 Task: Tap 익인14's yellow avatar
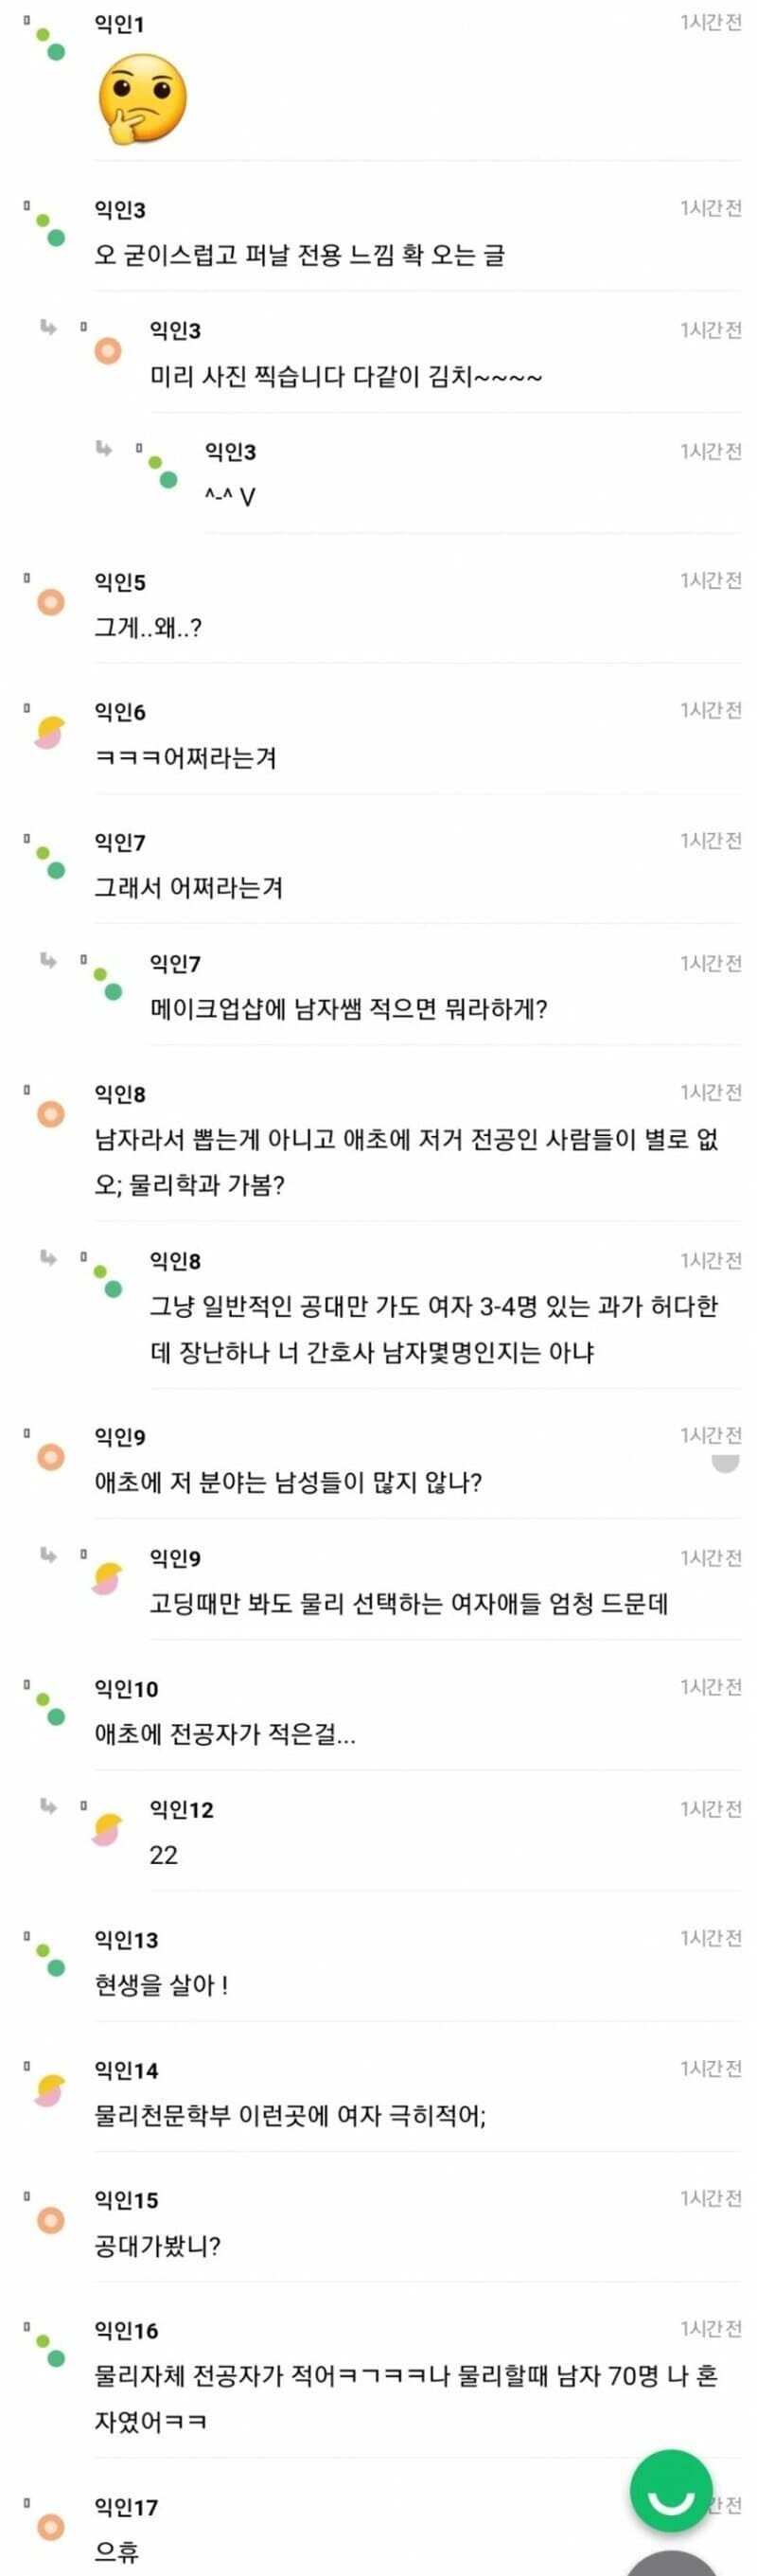point(48,2092)
